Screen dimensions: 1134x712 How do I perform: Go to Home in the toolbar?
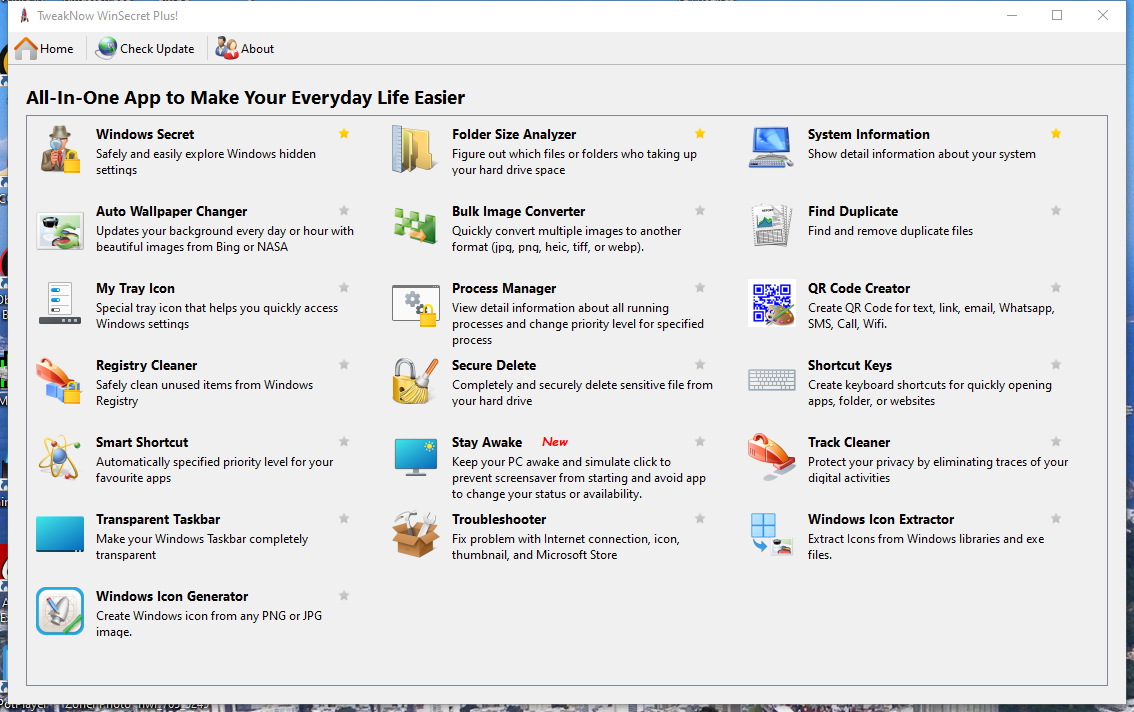pos(44,48)
